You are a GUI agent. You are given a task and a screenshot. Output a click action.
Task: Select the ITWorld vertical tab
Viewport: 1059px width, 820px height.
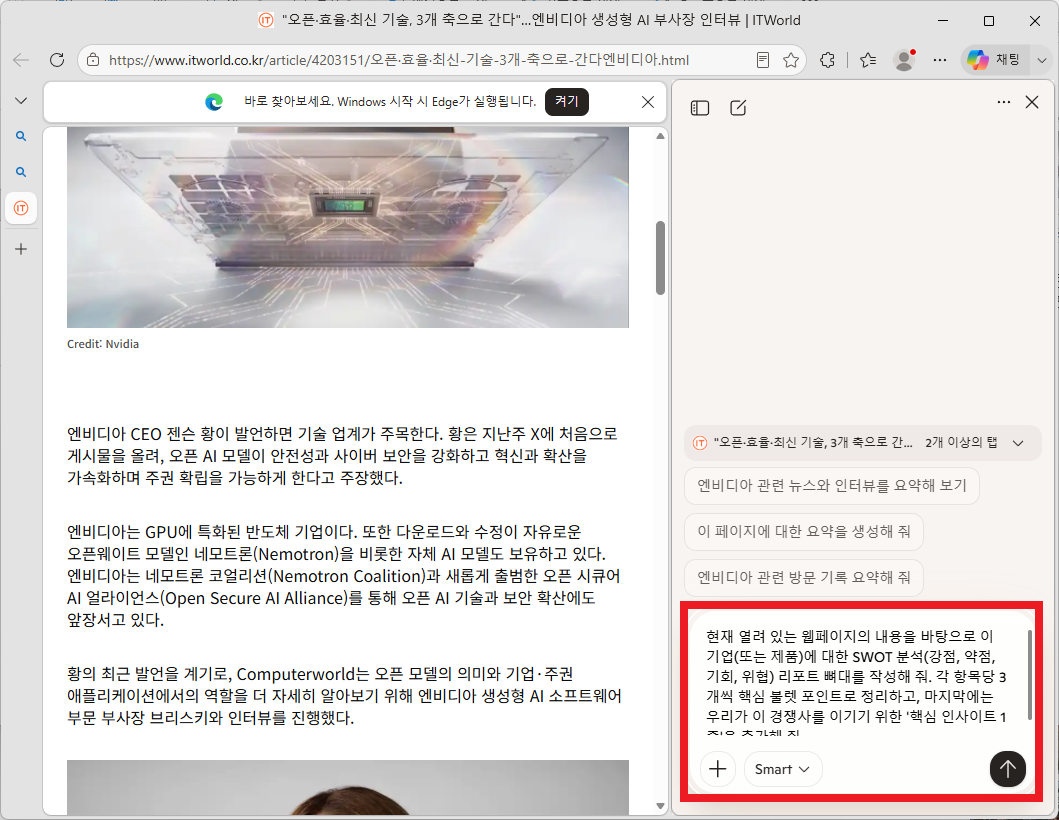tap(21, 208)
